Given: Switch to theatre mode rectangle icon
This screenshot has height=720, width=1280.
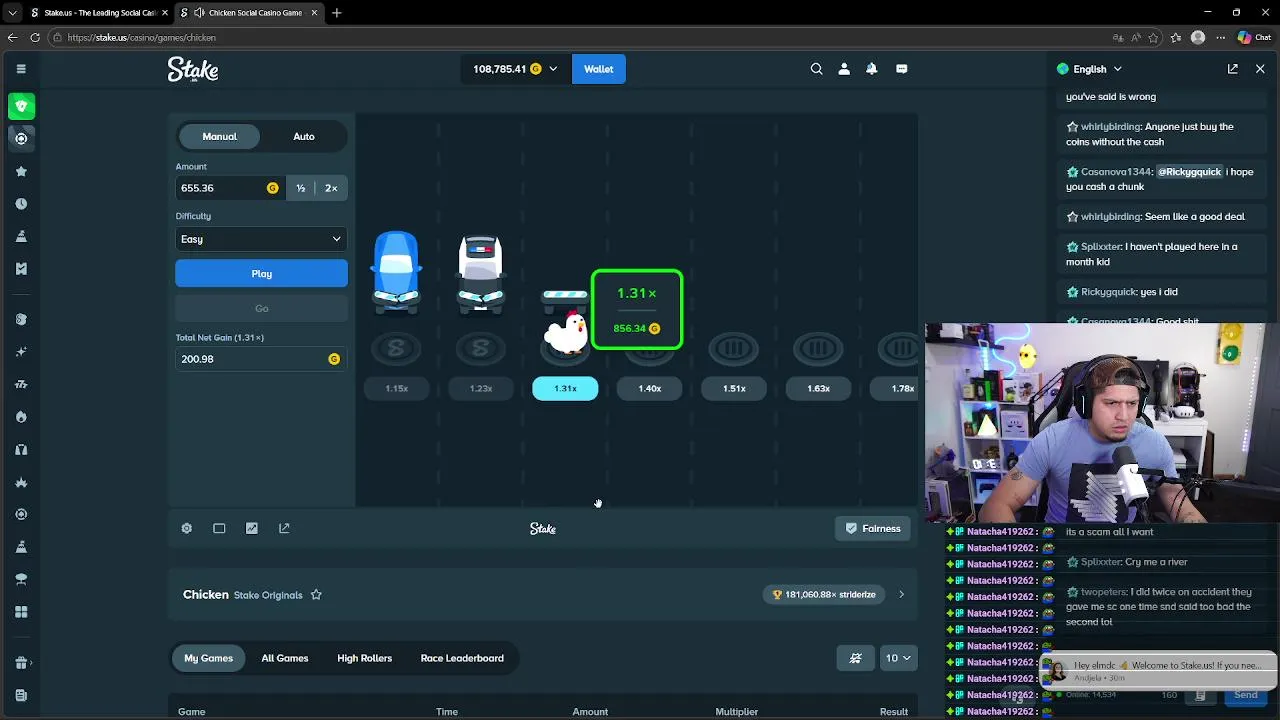Looking at the screenshot, I should 219,528.
